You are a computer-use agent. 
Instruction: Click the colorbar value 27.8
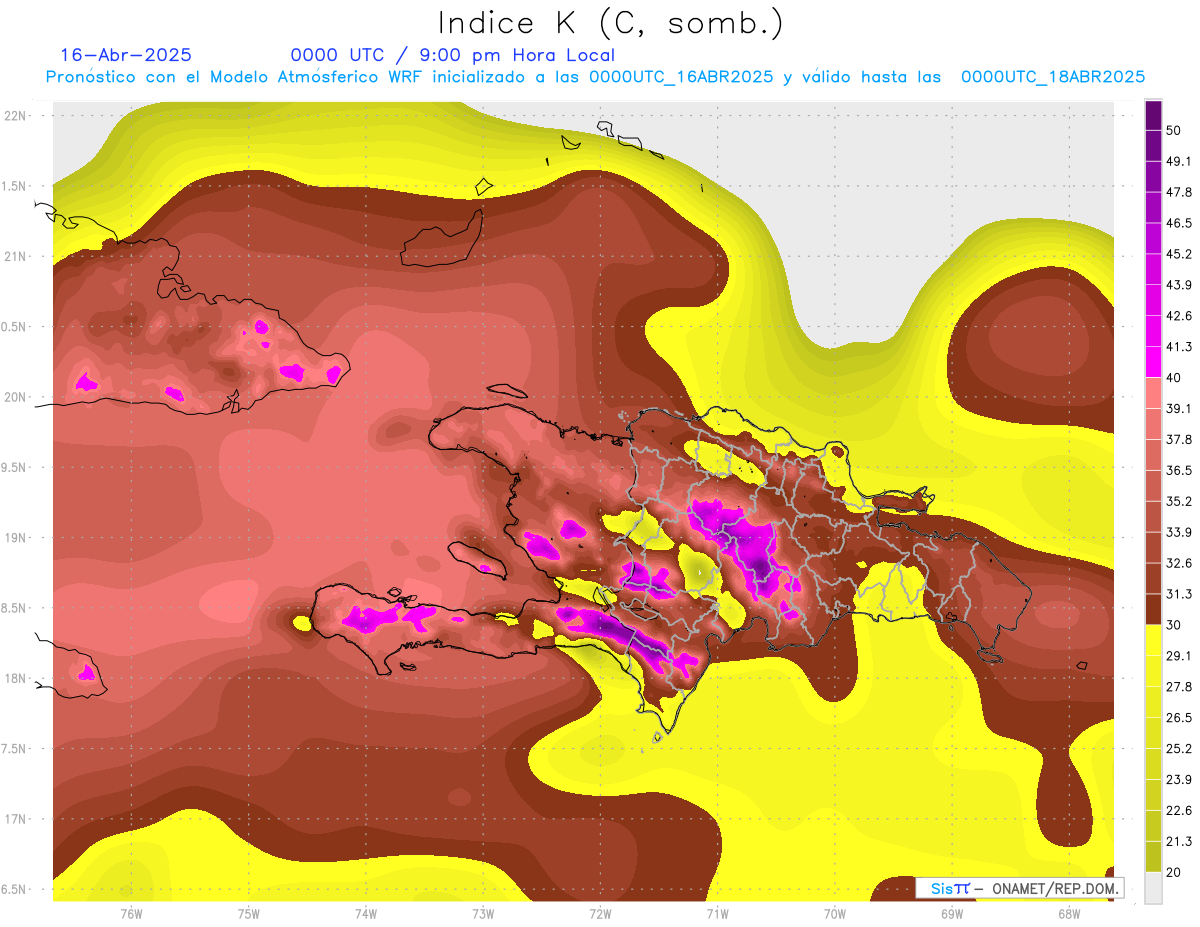pyautogui.click(x=1178, y=686)
